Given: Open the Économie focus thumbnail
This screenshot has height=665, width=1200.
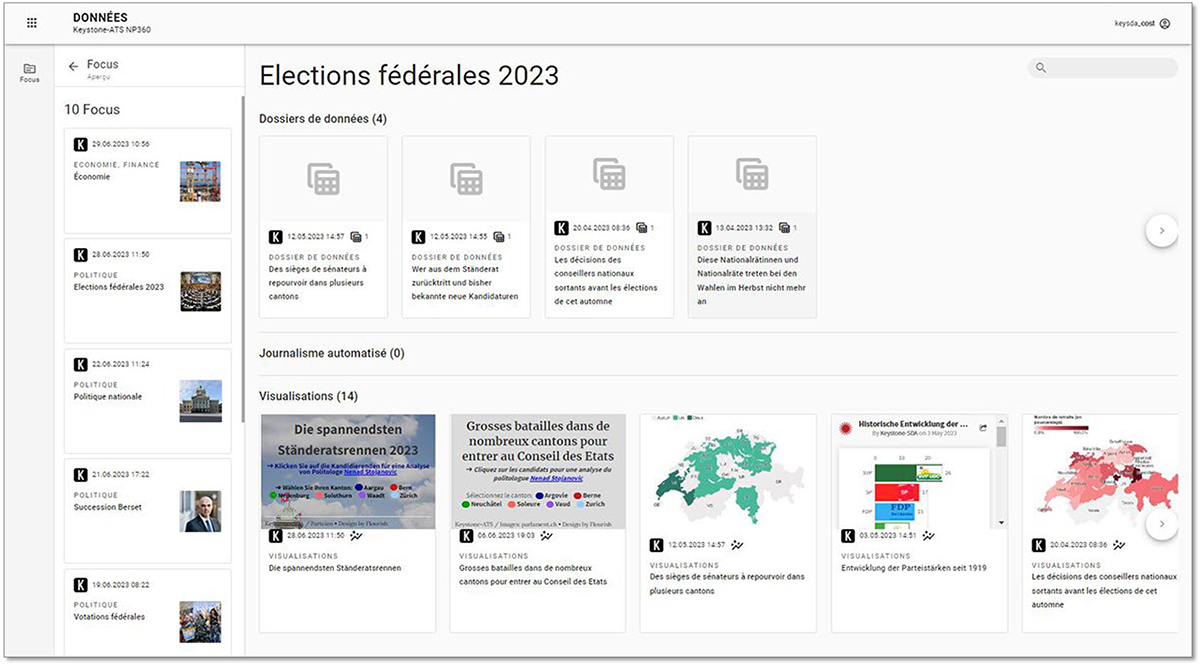Looking at the screenshot, I should coord(200,181).
